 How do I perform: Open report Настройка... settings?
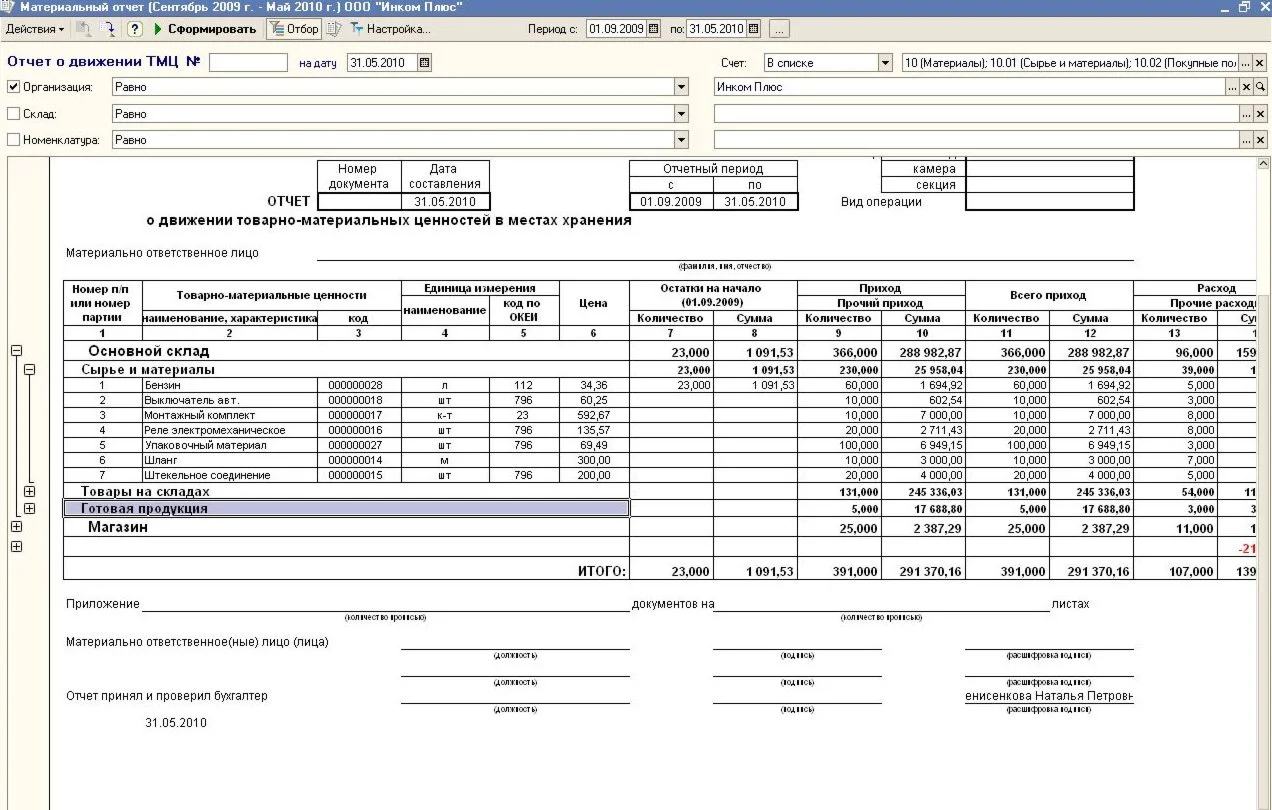390,29
